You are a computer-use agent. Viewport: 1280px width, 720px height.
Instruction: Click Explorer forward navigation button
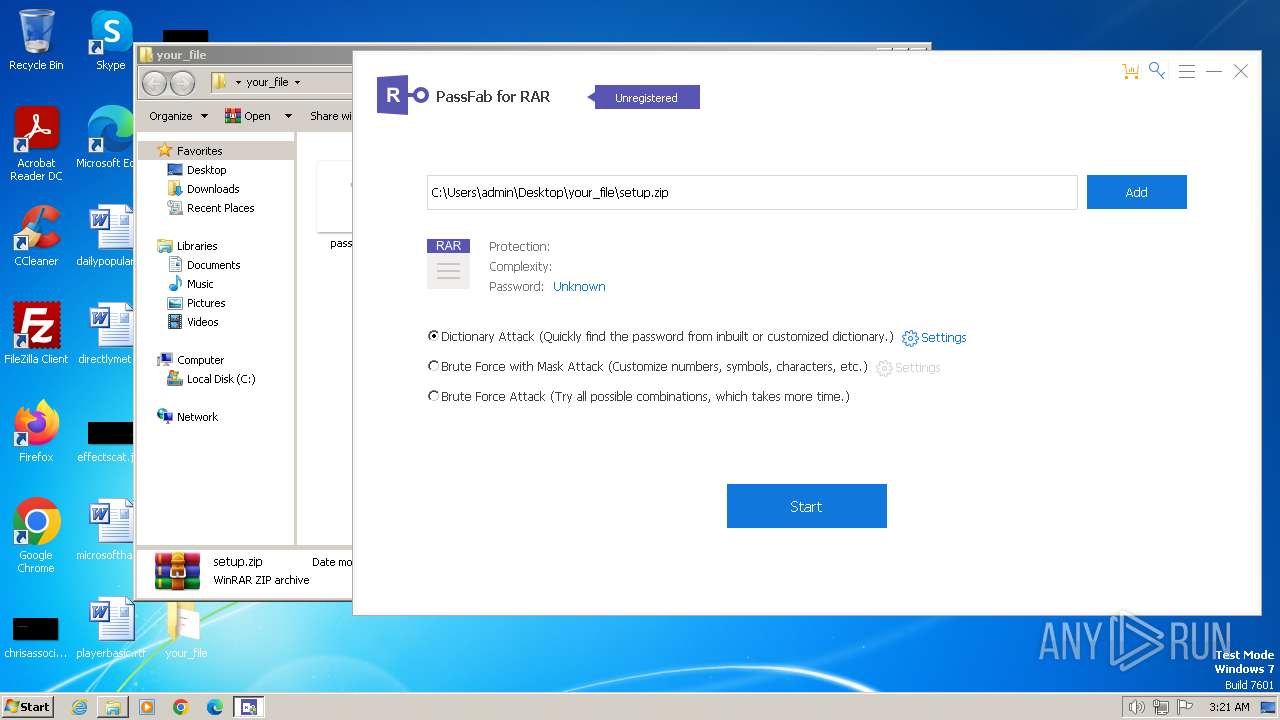click(182, 83)
